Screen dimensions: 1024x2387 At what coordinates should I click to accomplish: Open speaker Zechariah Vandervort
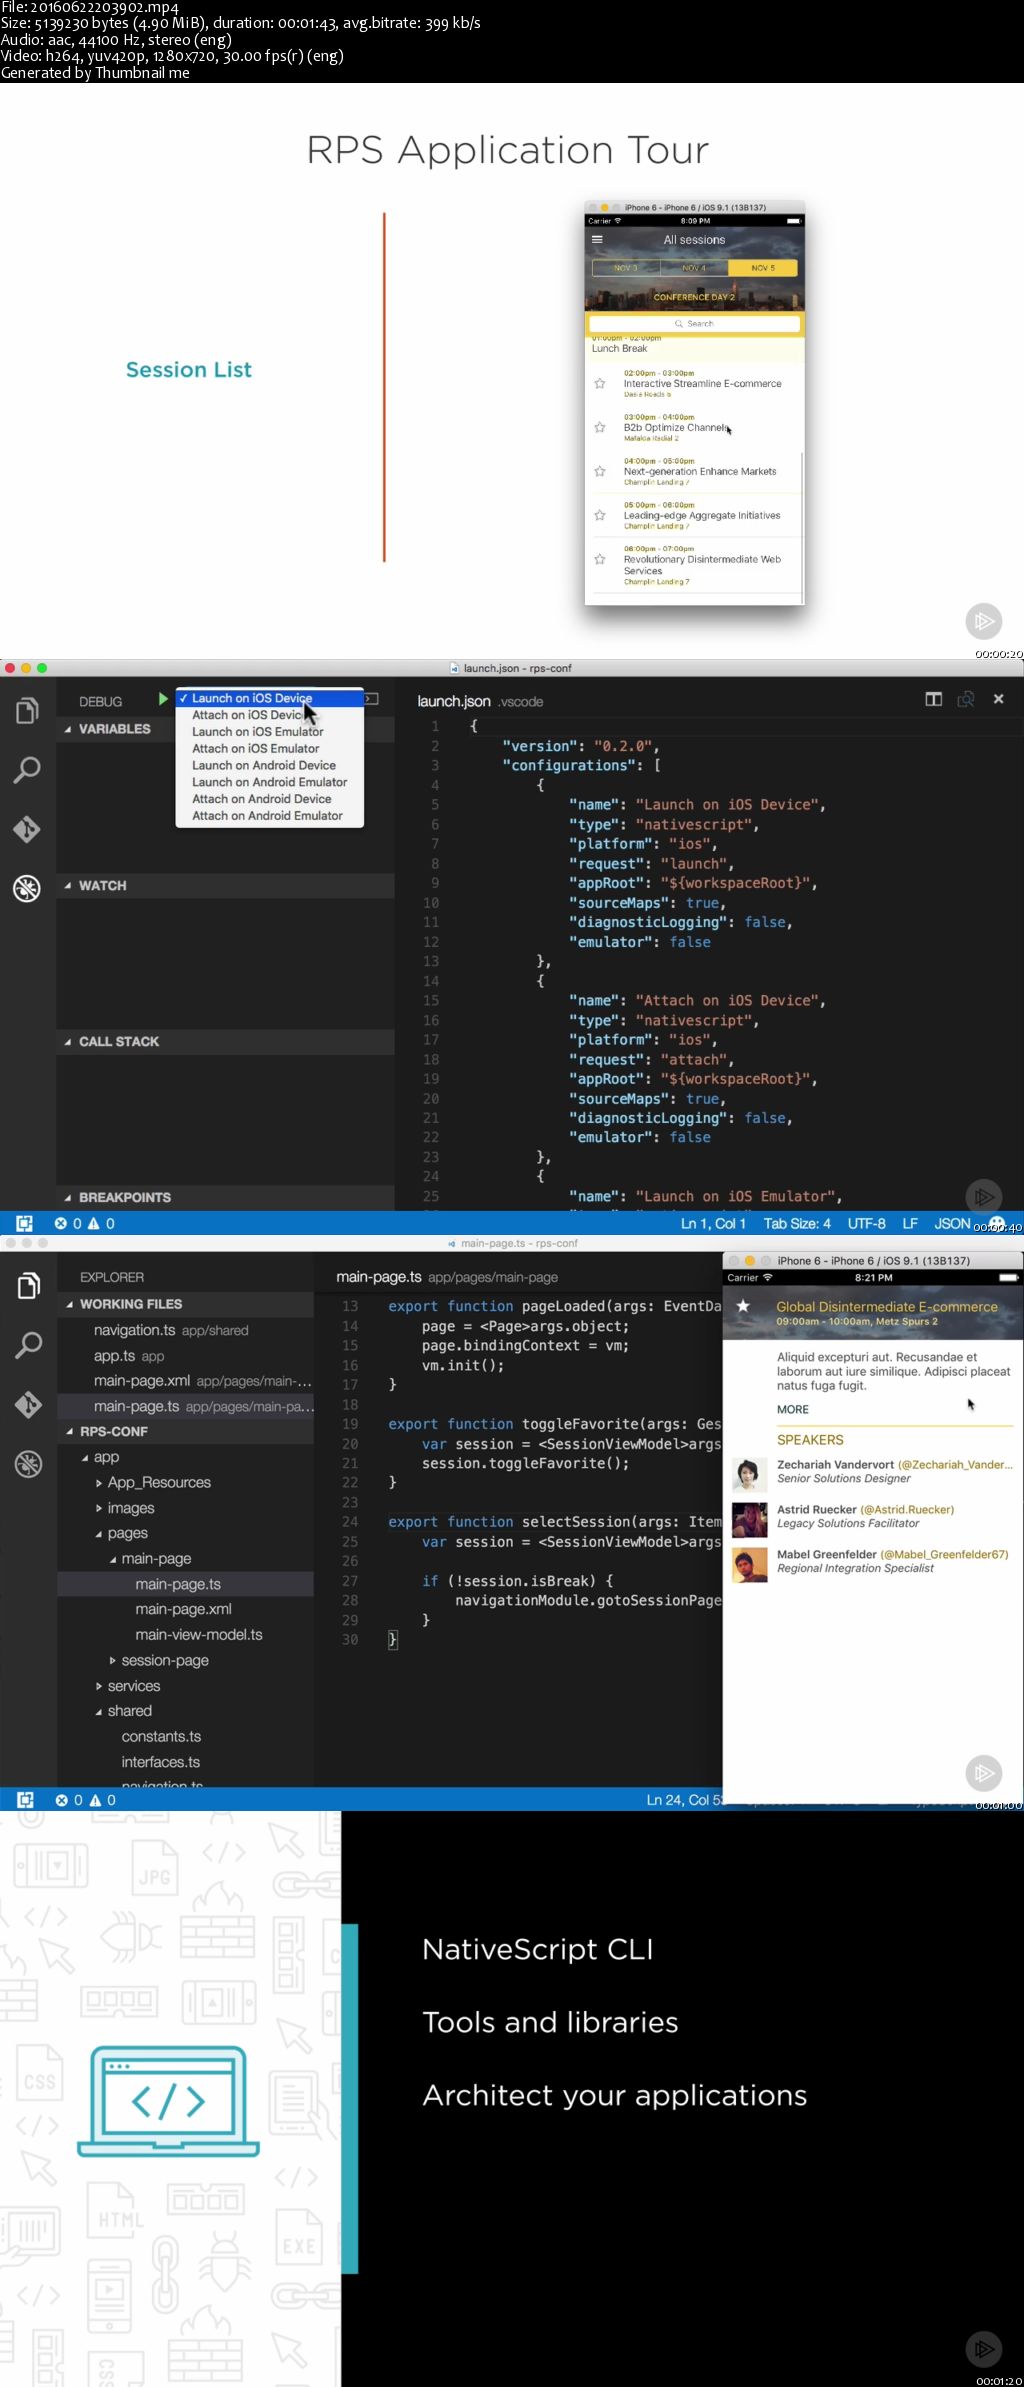click(872, 1471)
